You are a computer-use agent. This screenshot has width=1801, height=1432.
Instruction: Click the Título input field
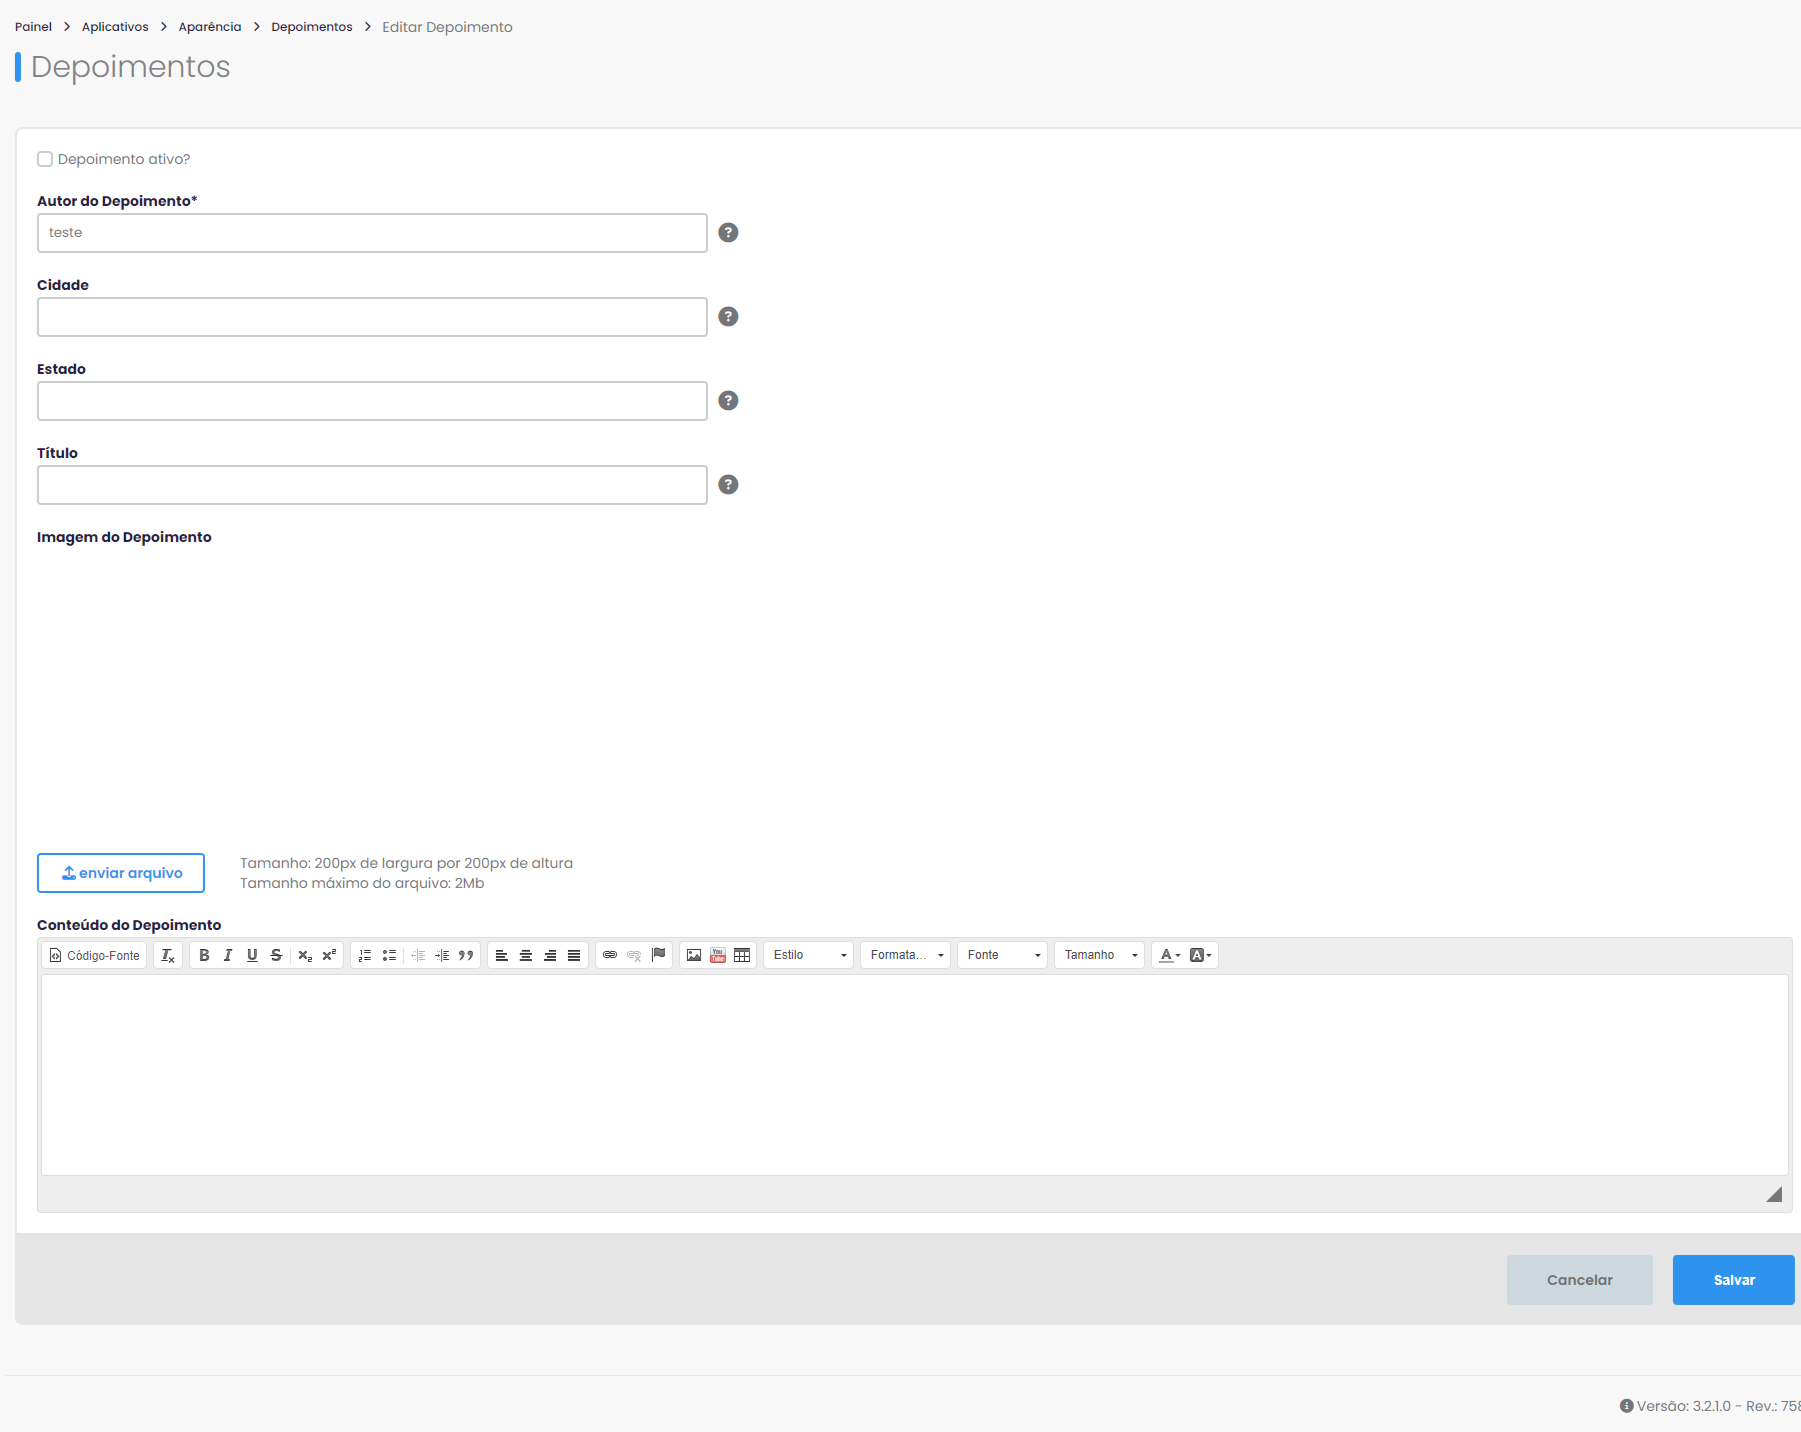372,485
